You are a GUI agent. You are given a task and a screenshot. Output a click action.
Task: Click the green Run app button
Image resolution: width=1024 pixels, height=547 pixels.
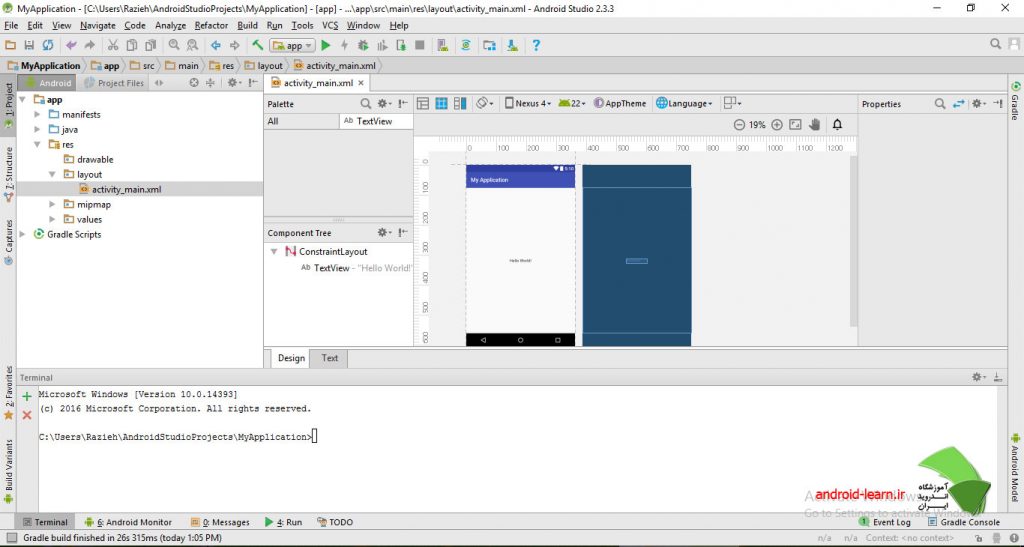[325, 46]
